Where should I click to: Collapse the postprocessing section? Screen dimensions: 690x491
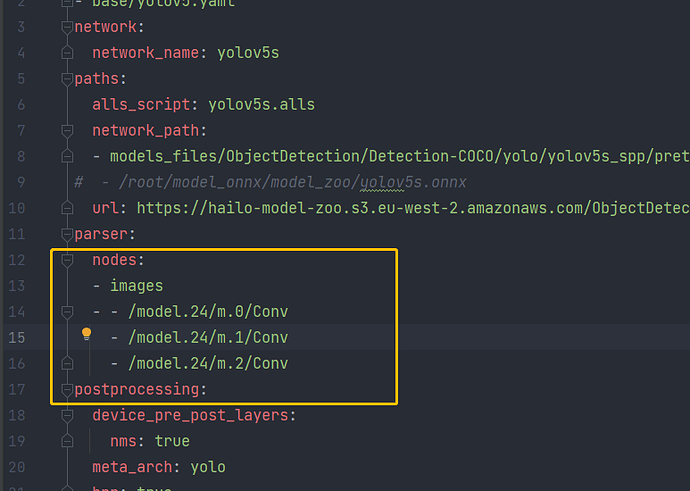pyautogui.click(x=67, y=389)
